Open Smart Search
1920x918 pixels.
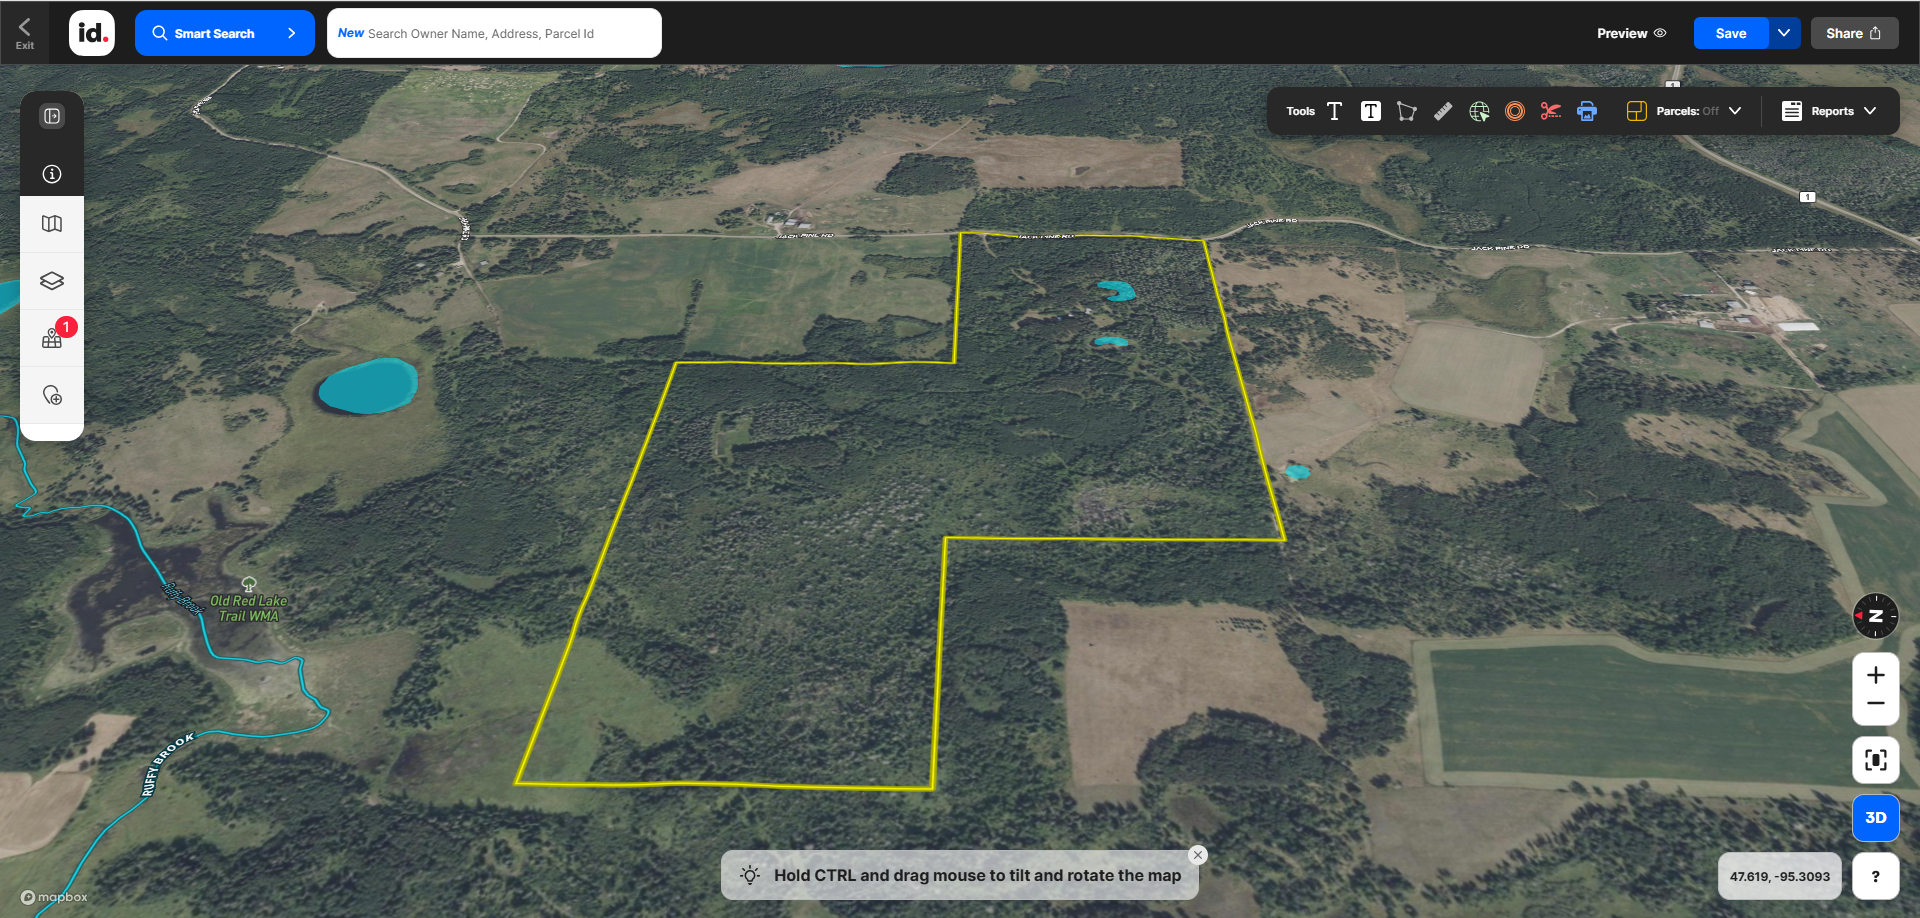[224, 33]
